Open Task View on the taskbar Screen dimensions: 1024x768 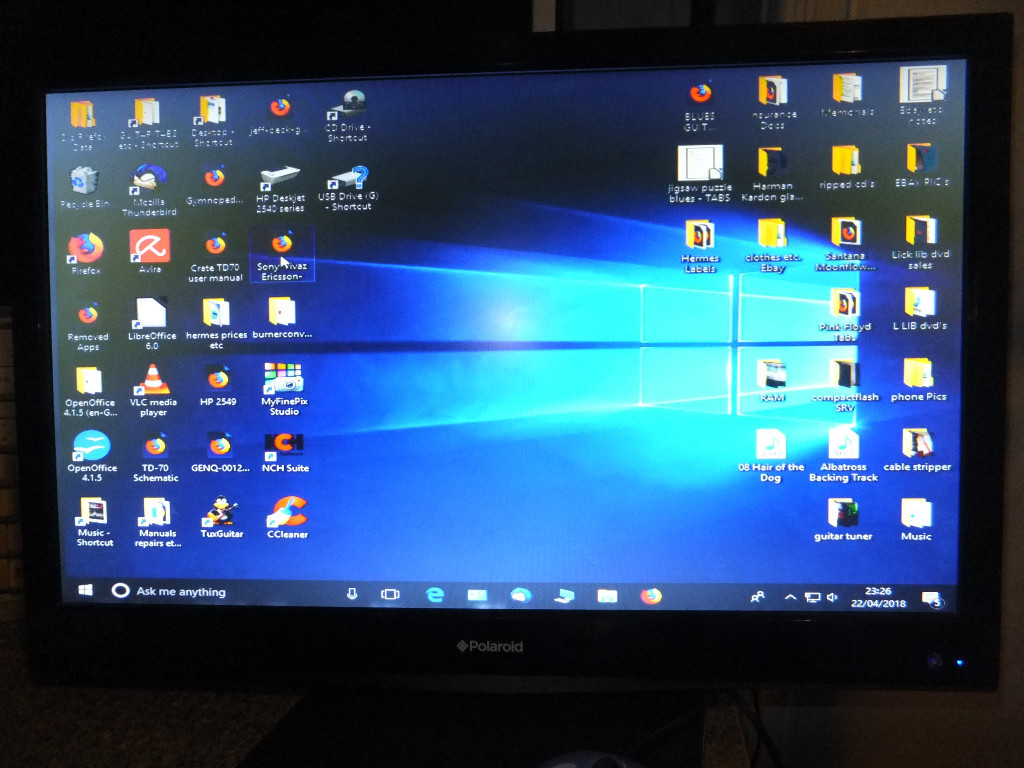click(x=390, y=594)
